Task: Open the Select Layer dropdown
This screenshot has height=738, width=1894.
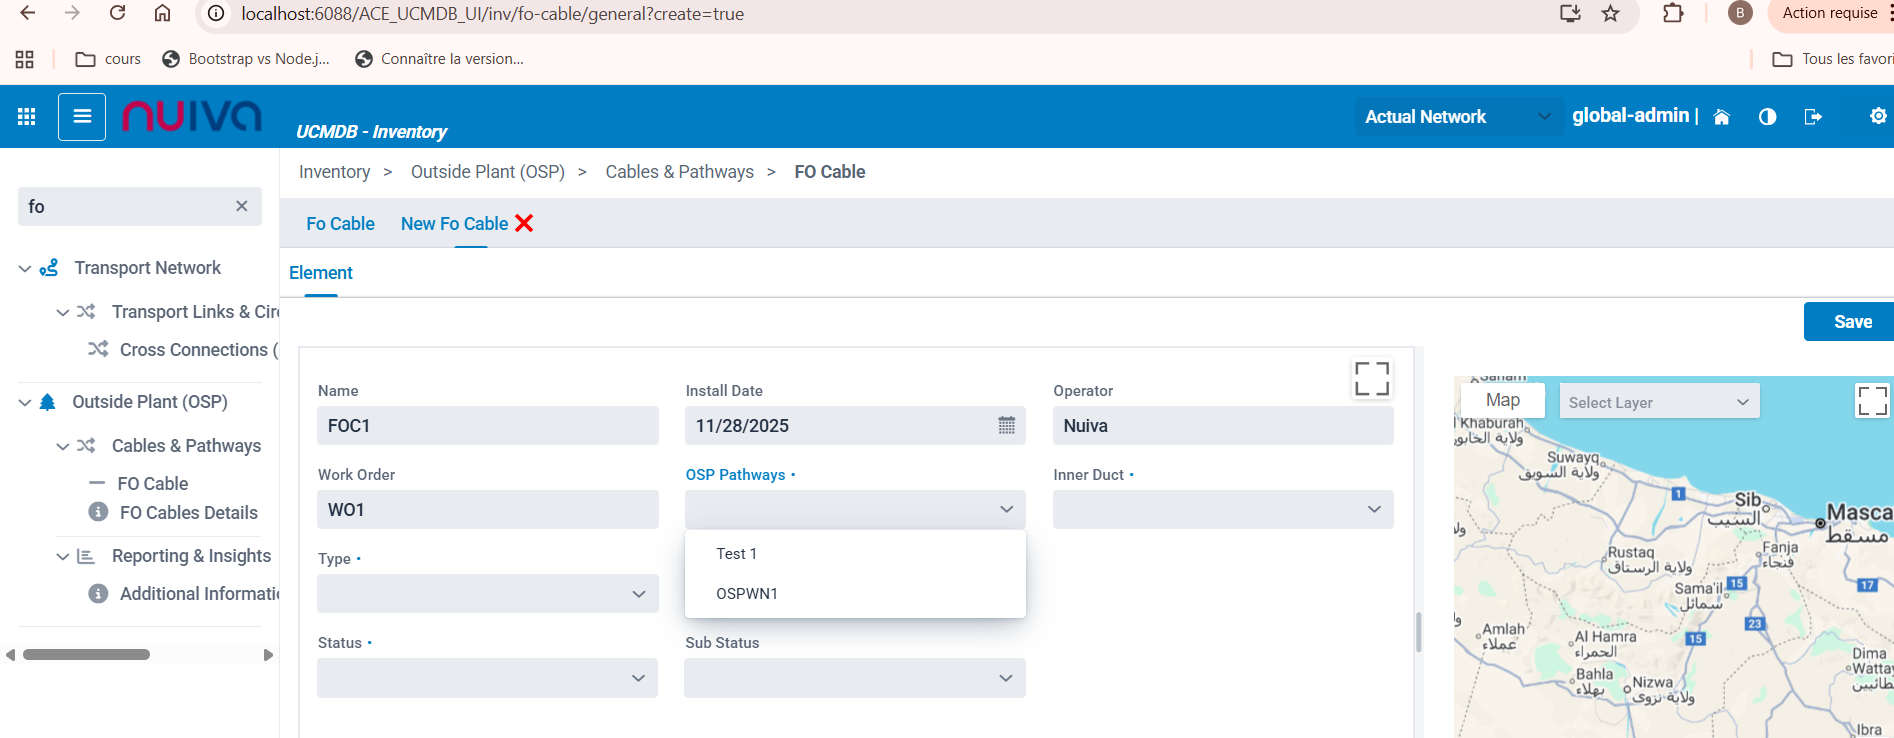Action: [1658, 402]
